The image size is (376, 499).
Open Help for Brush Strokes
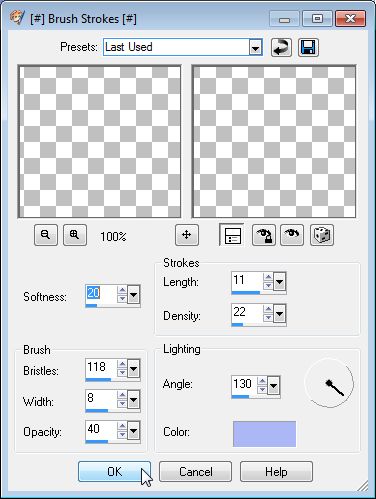click(276, 471)
